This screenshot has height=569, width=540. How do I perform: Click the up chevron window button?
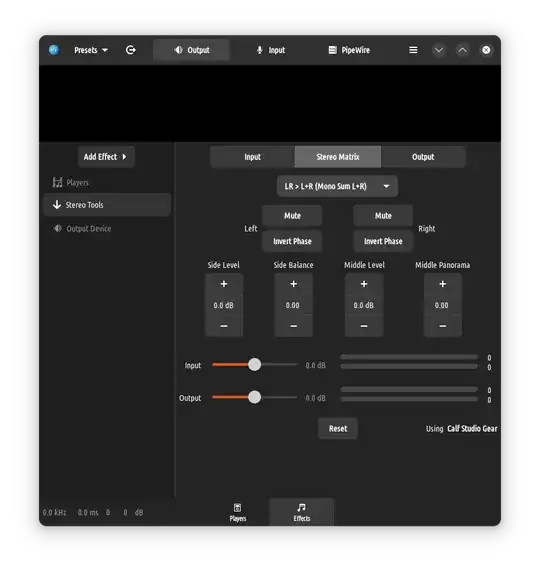[x=462, y=50]
